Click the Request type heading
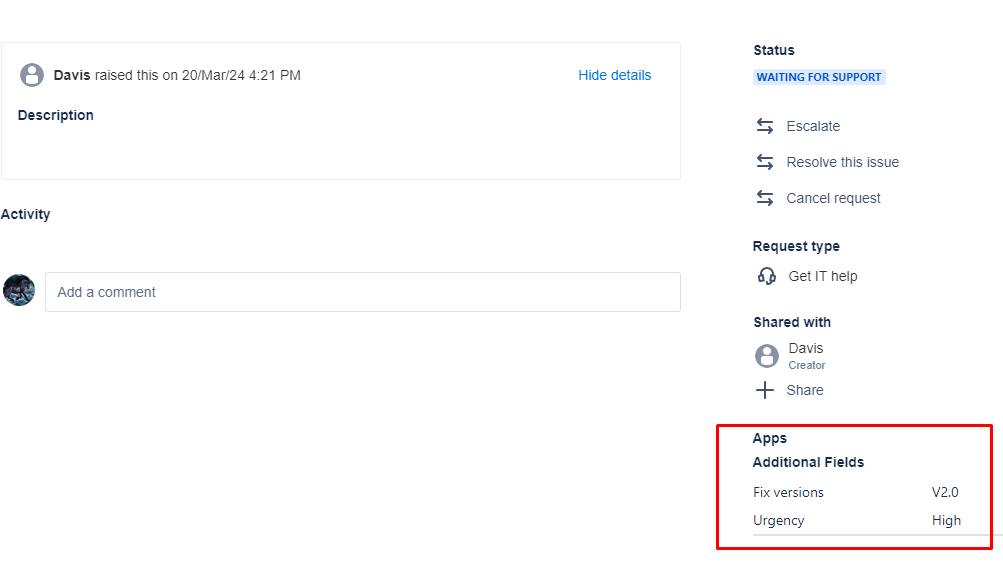1003x576 pixels. pyautogui.click(x=796, y=246)
